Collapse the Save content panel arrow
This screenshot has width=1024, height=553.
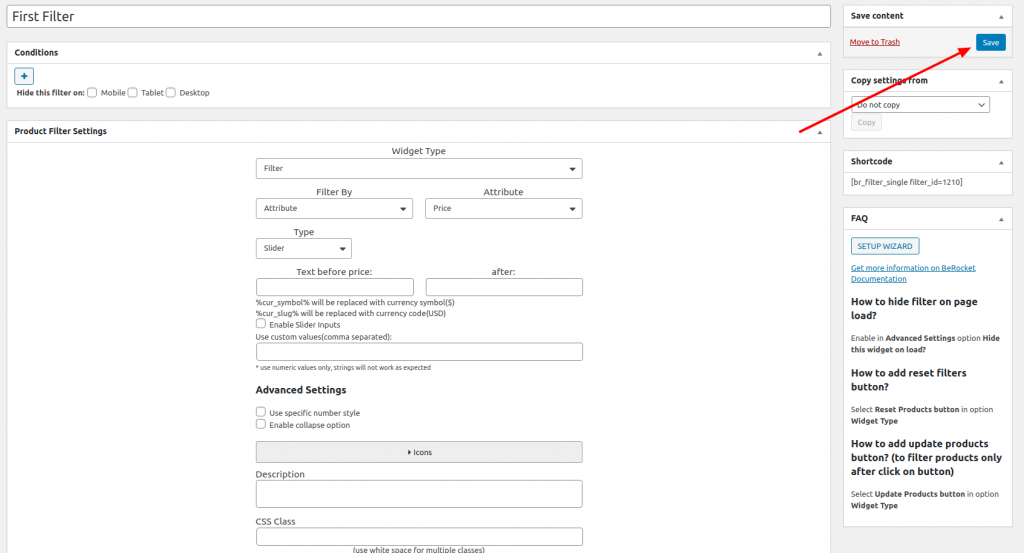tap(999, 17)
